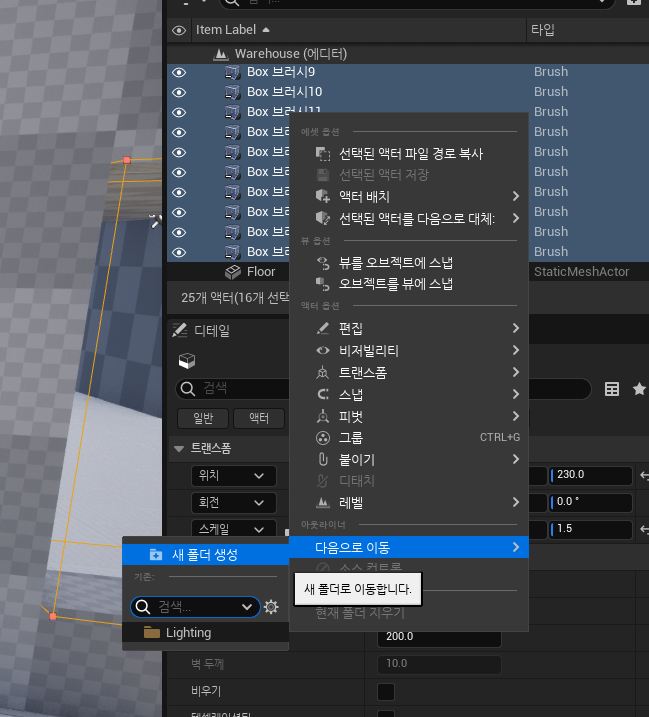The image size is (649, 717).
Task: Click the 200.0 value field
Action: point(439,637)
